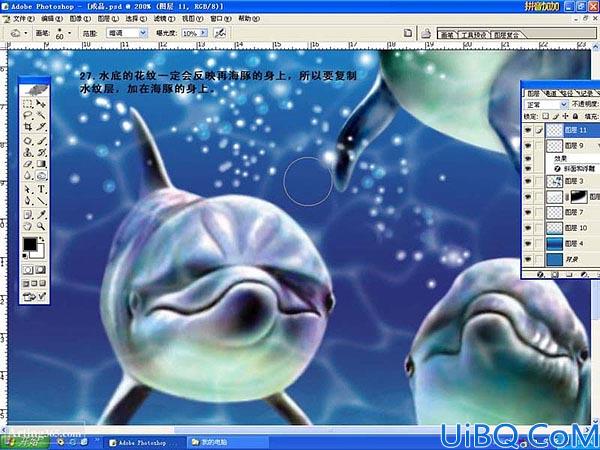Viewport: 600px width, 450px height.
Task: Select the Path Selection tool
Action: pyautogui.click(x=28, y=189)
